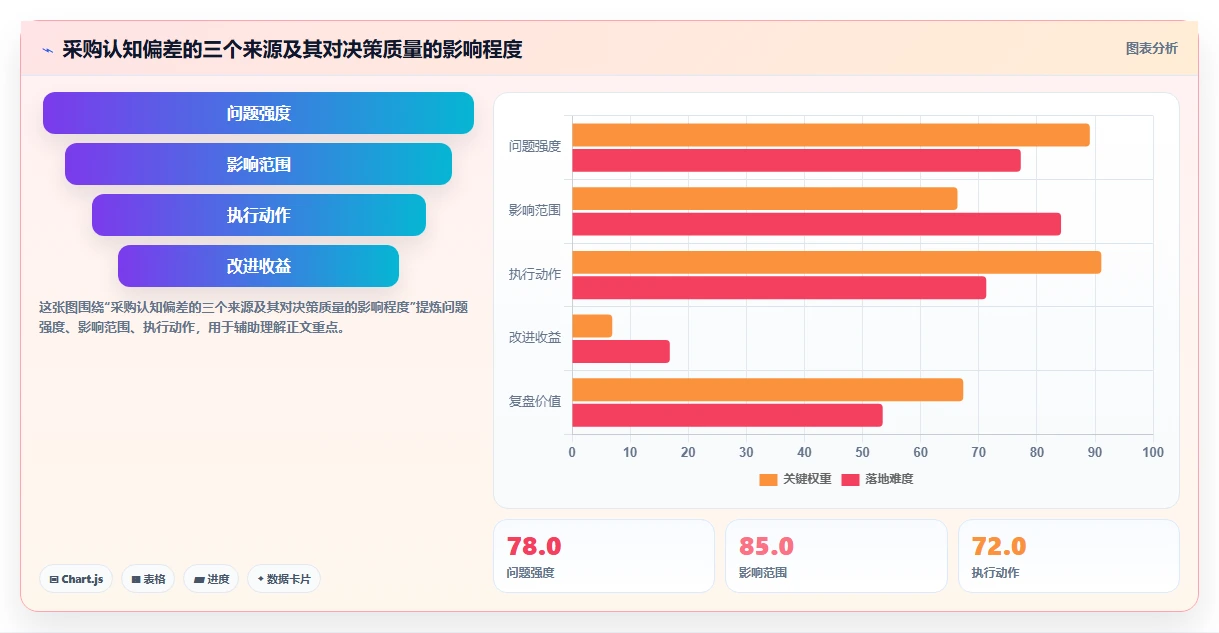The width and height of the screenshot is (1219, 633).
Task: Click the red 影响范围 bar
Action: [816, 224]
